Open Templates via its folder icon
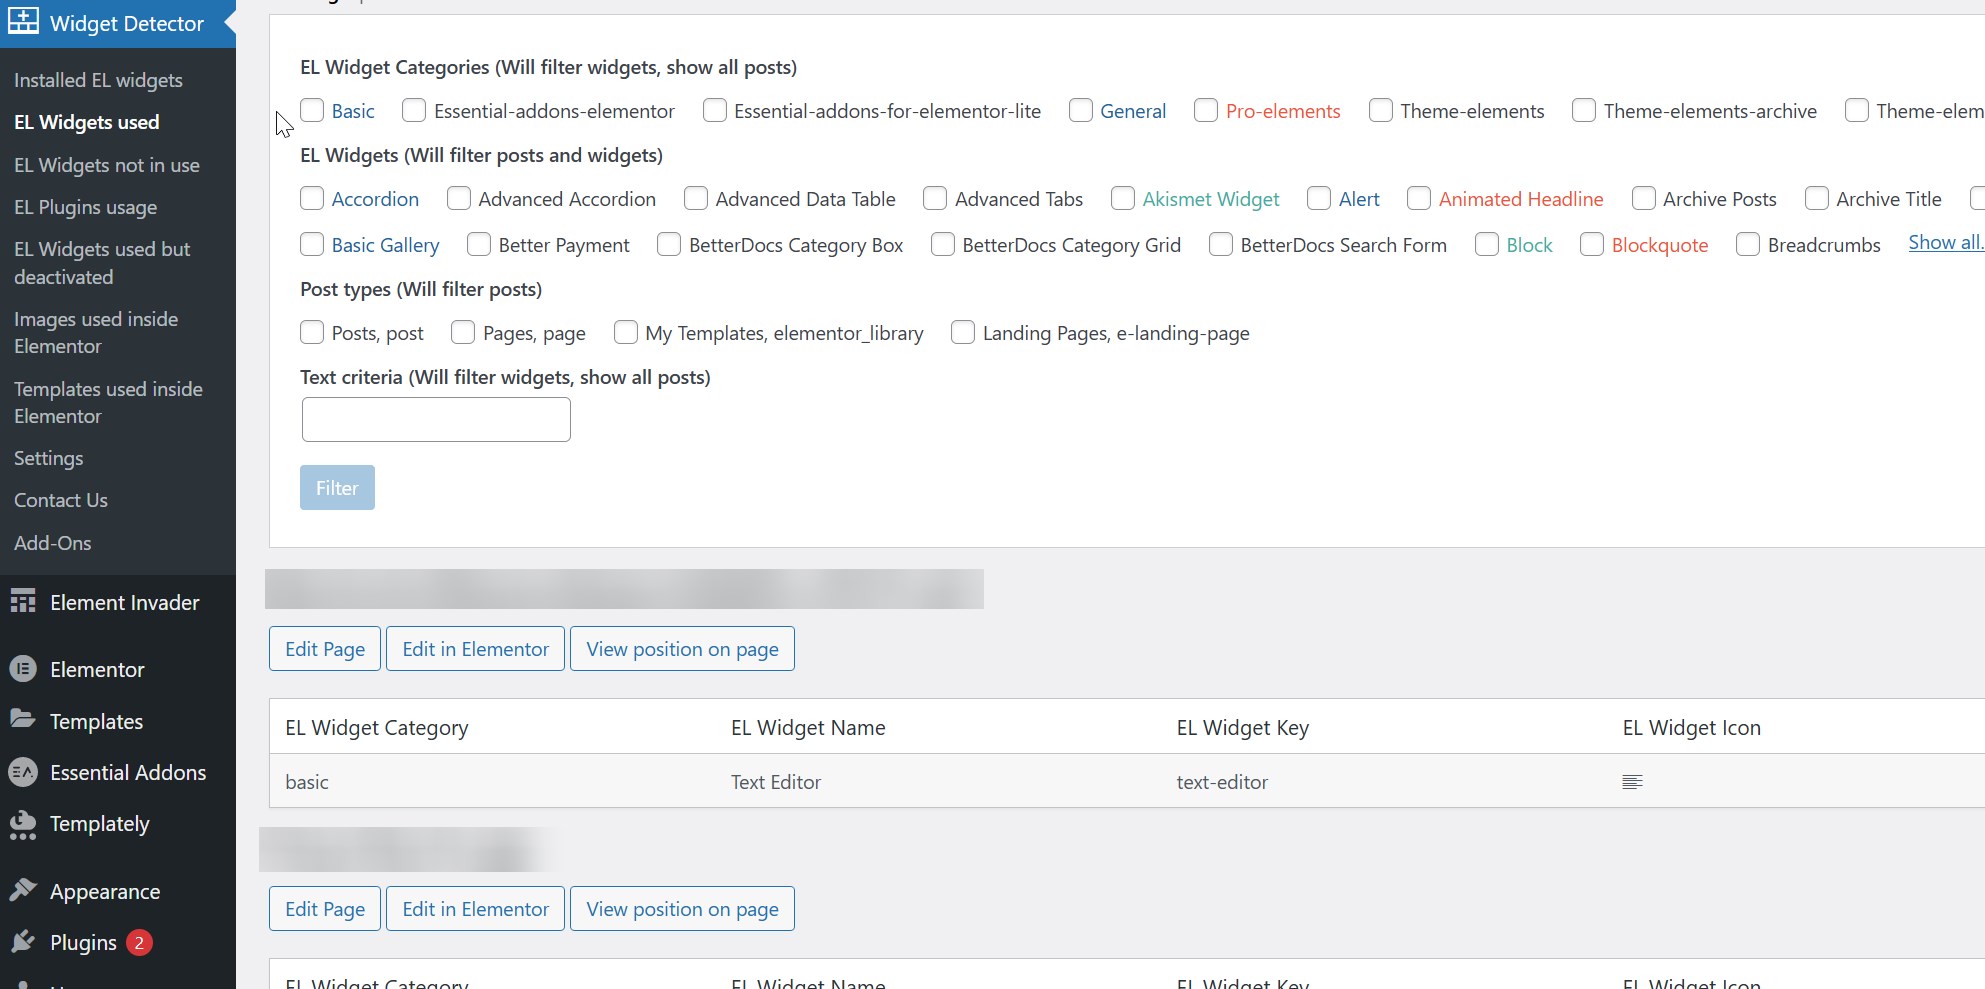 [x=23, y=719]
